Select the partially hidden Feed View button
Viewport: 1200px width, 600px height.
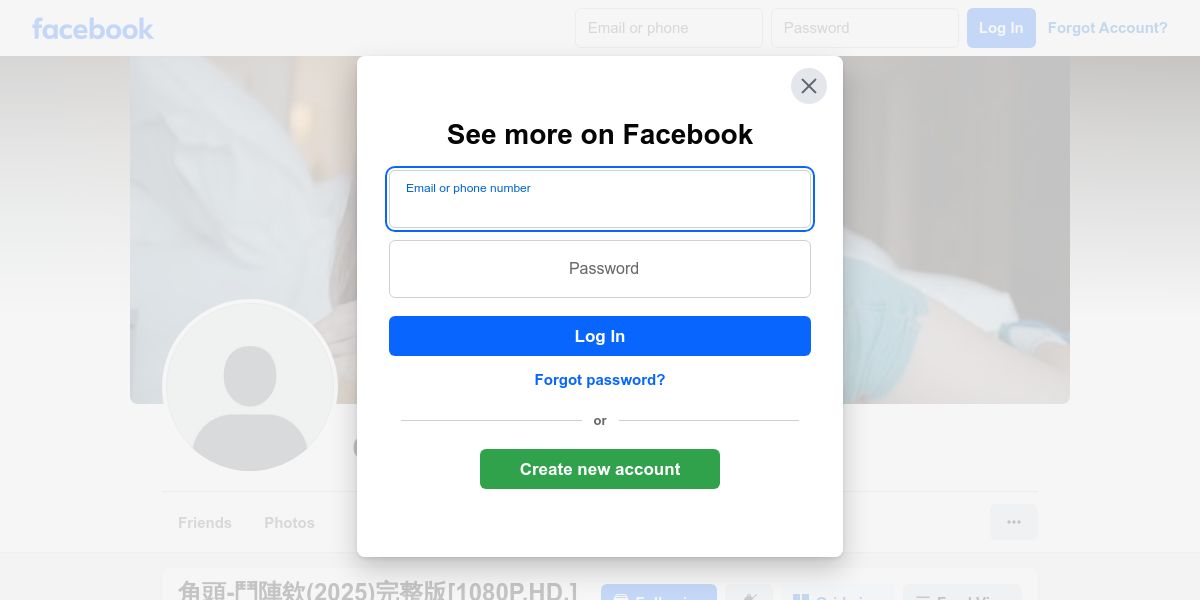point(962,594)
